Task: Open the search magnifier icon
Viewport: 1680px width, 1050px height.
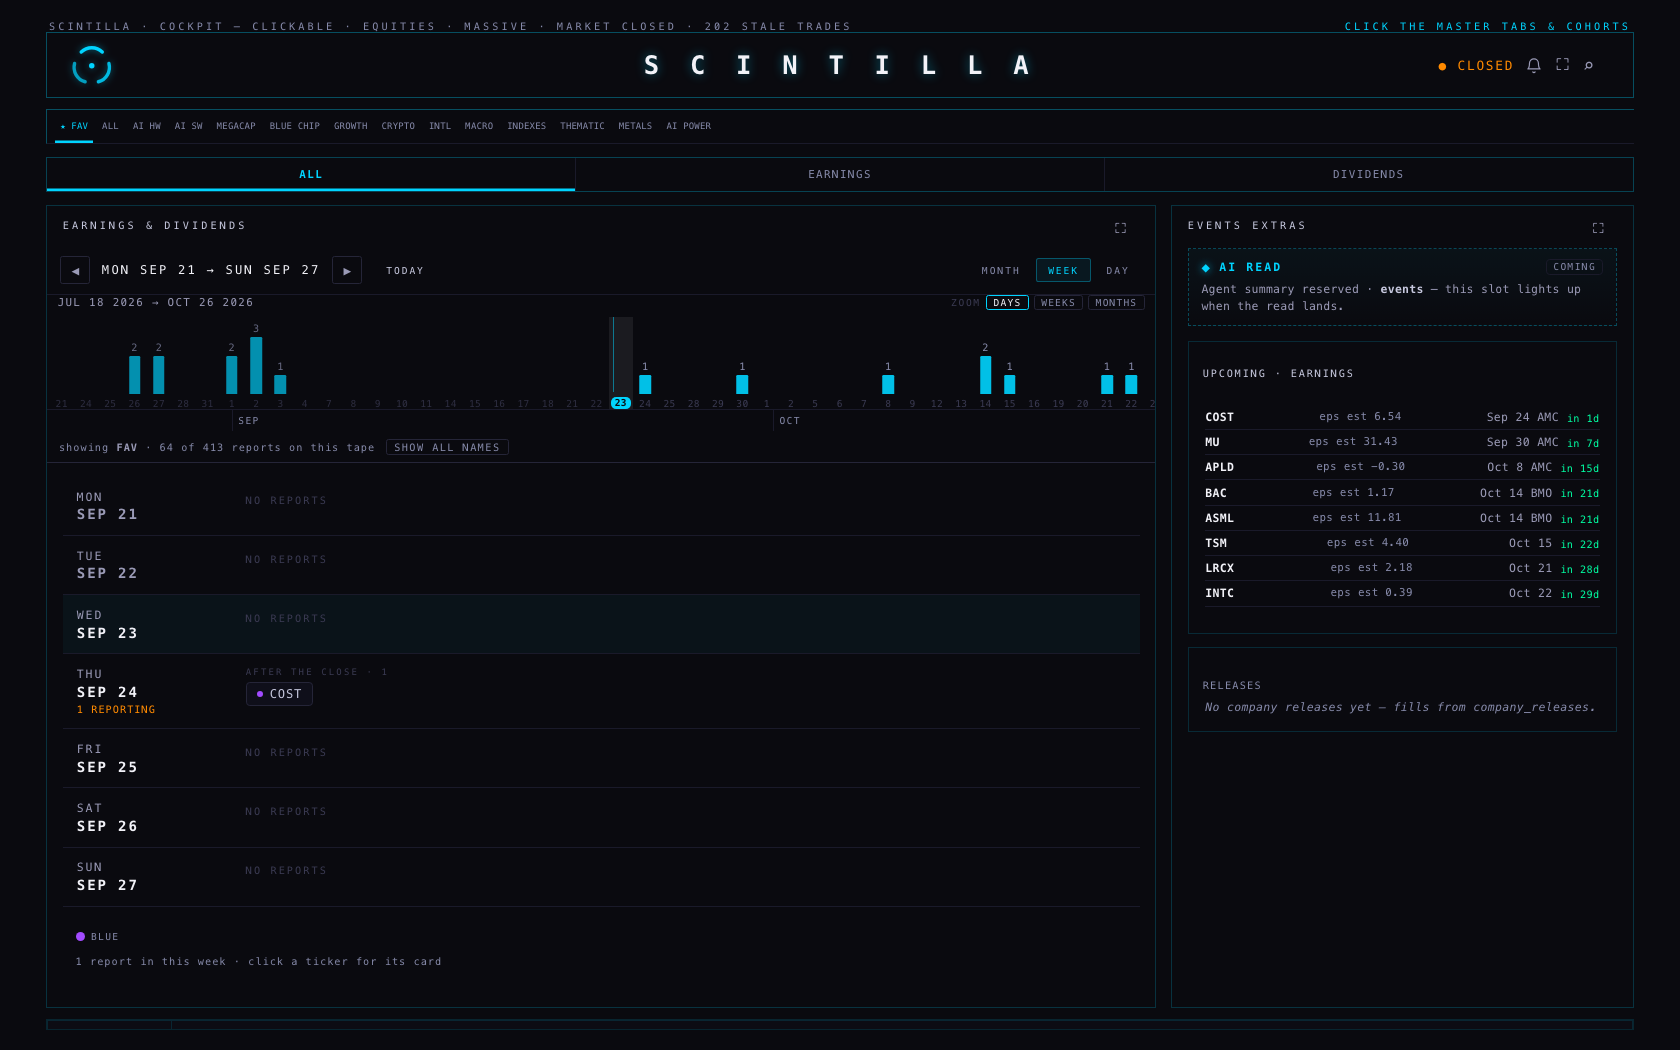Action: coord(1588,65)
